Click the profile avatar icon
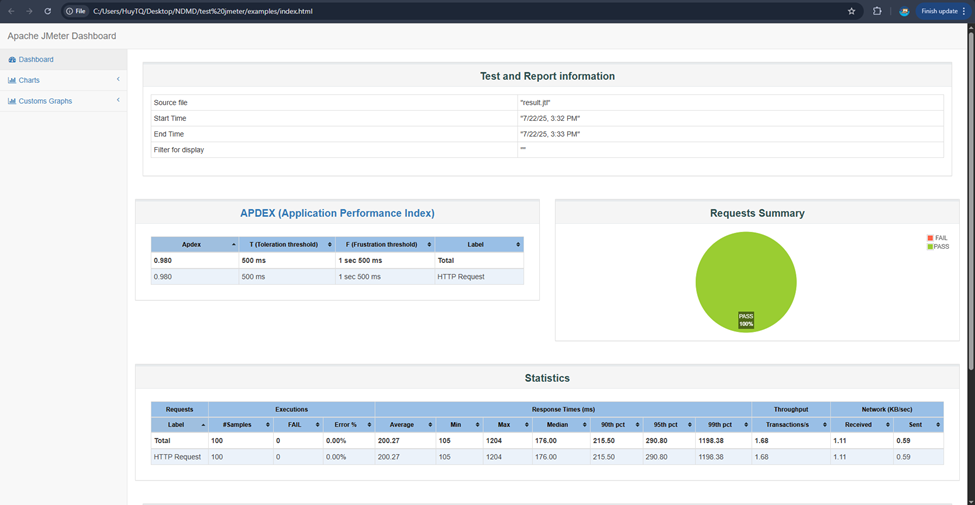 click(904, 11)
